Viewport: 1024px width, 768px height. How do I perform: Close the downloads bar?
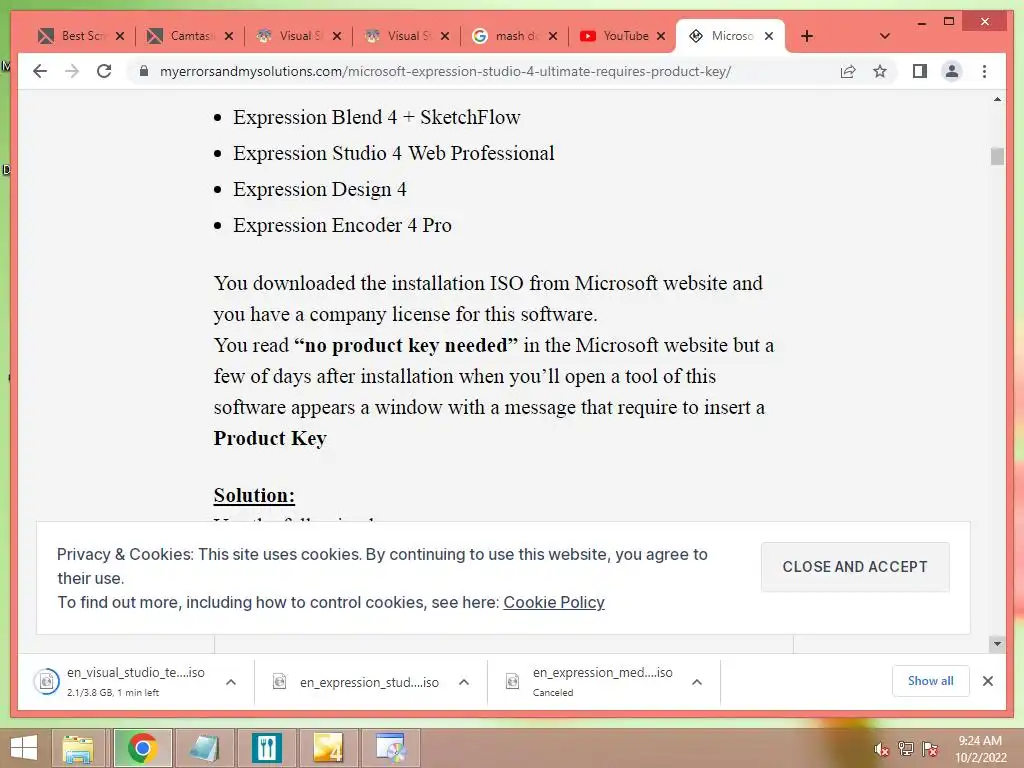click(x=988, y=681)
